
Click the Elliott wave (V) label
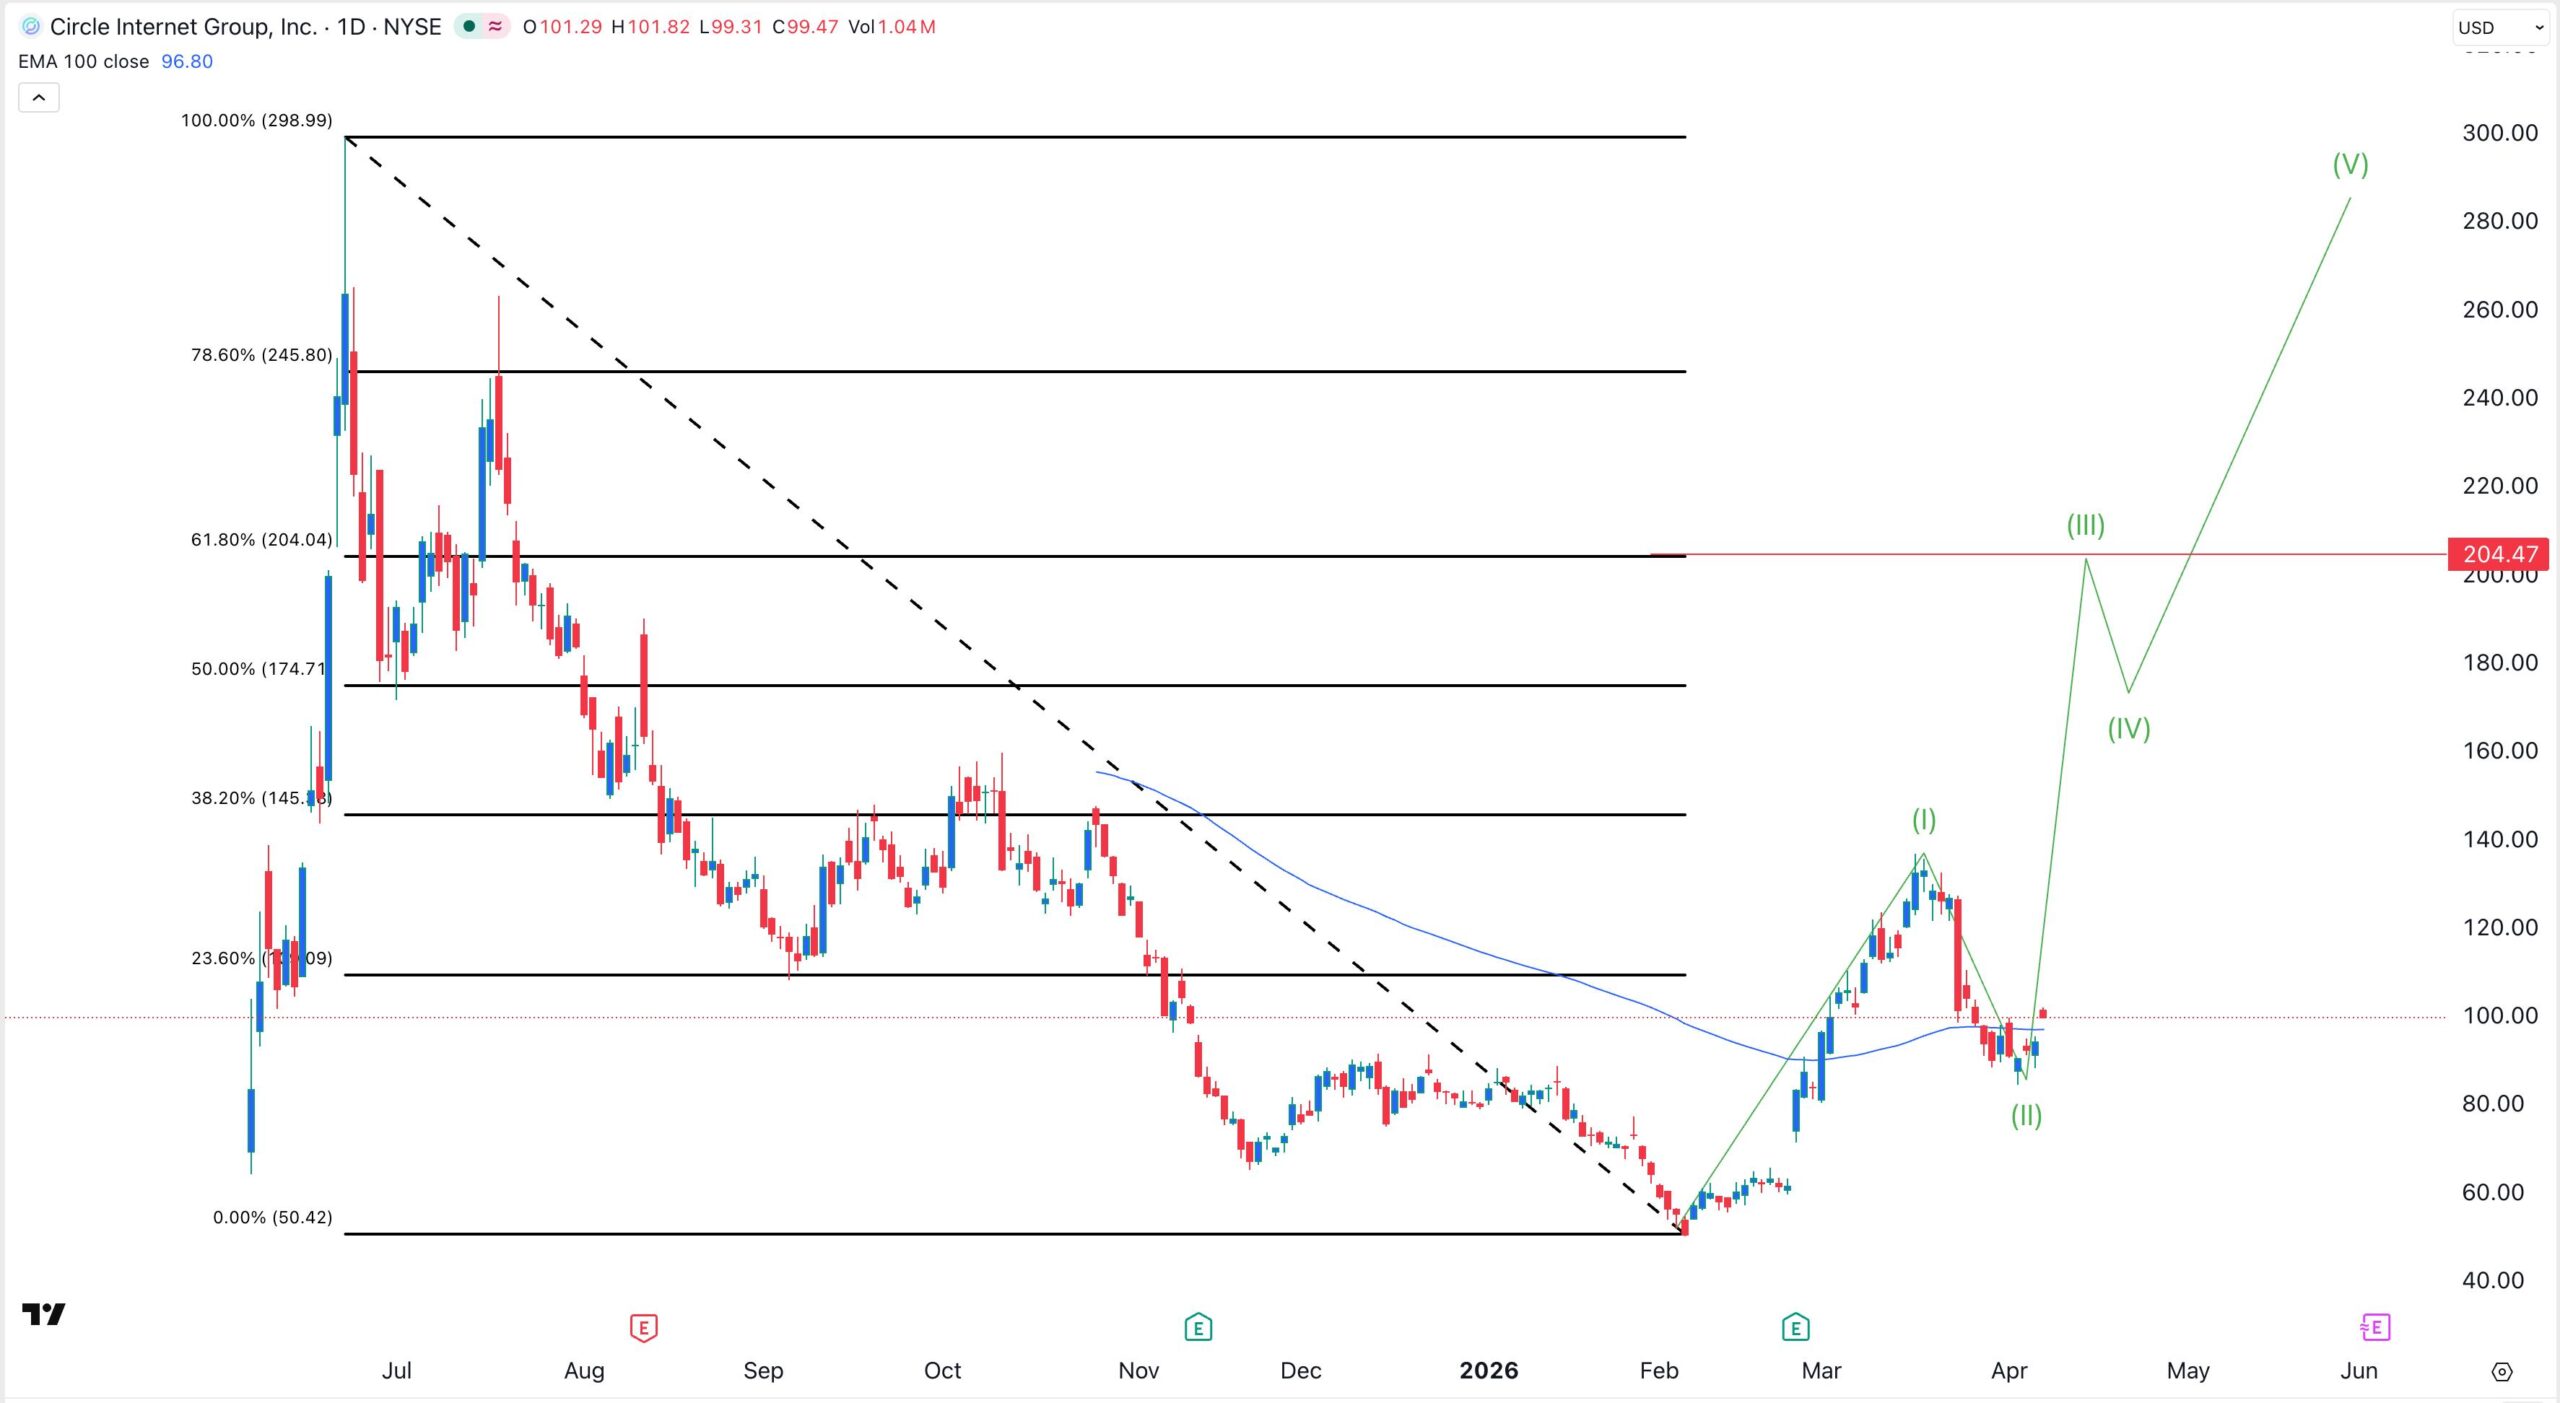pos(2350,164)
